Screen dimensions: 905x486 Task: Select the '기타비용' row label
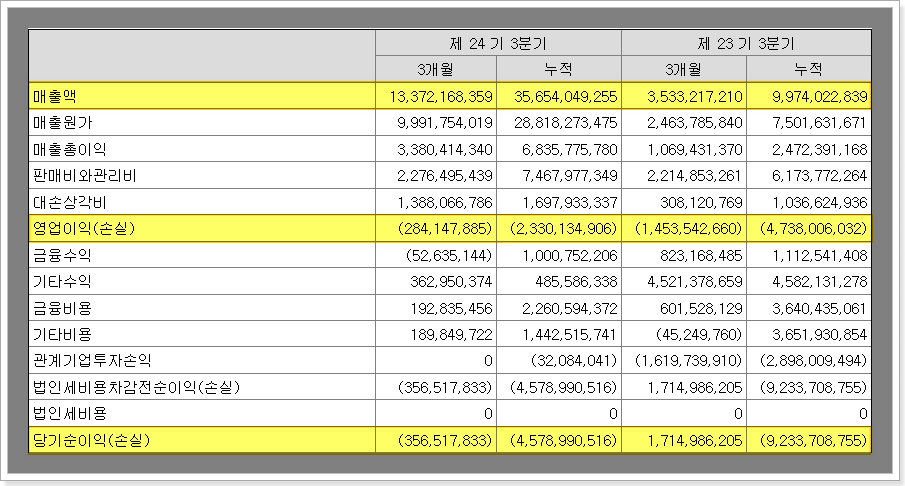(x=62, y=334)
